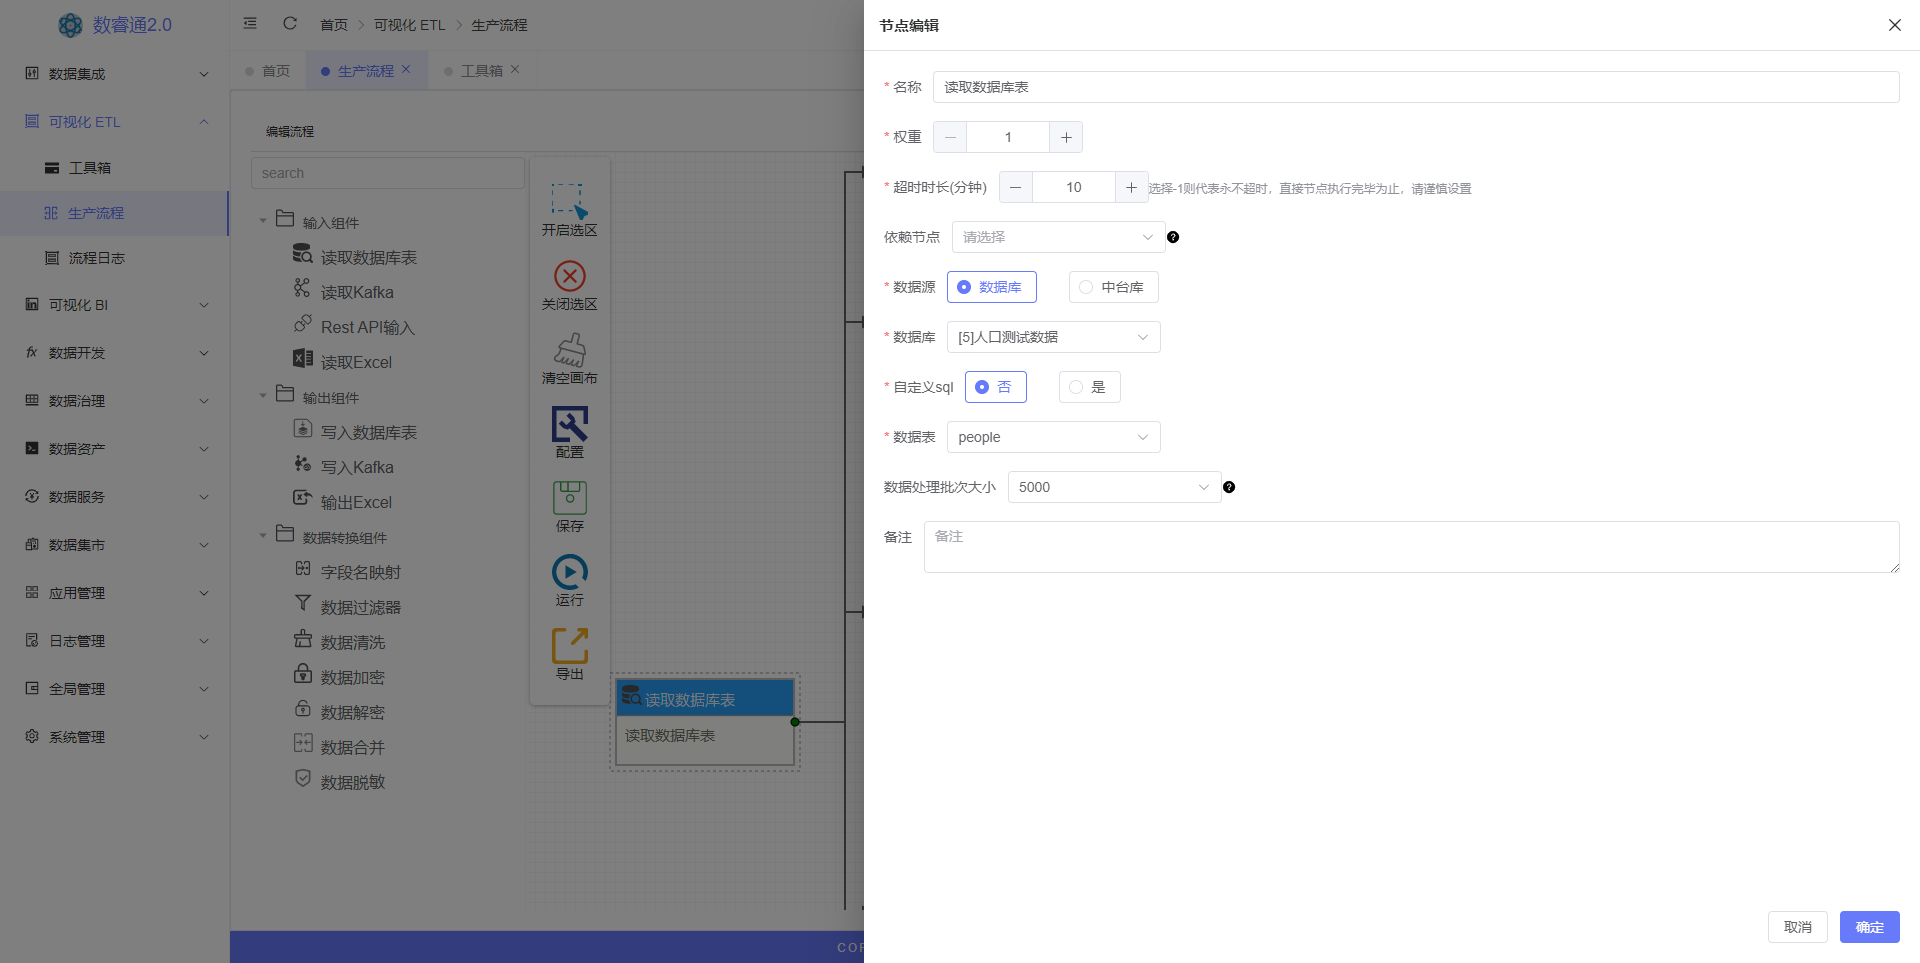This screenshot has height=963, width=1920.
Task: Select the 中台库 data source radio
Action: 1113,287
